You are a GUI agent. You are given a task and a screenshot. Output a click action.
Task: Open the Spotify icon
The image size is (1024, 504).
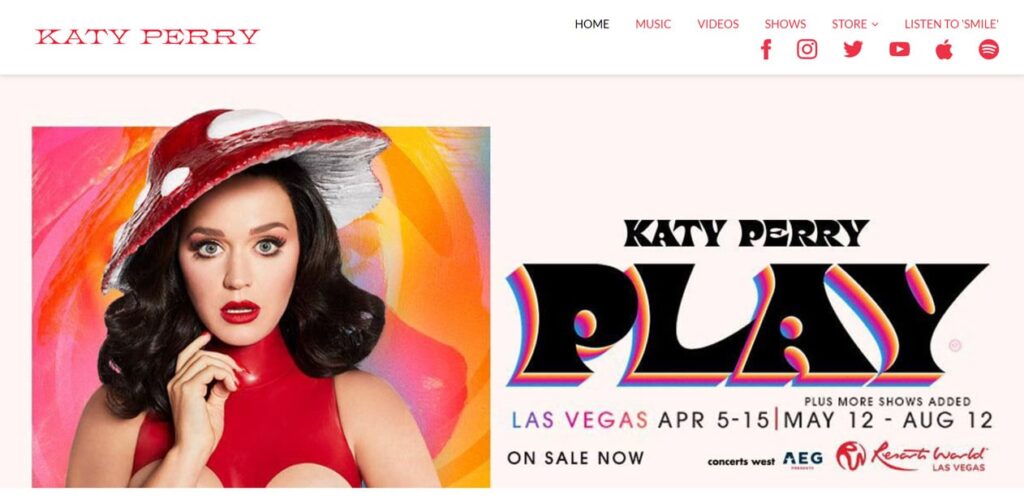coord(988,49)
